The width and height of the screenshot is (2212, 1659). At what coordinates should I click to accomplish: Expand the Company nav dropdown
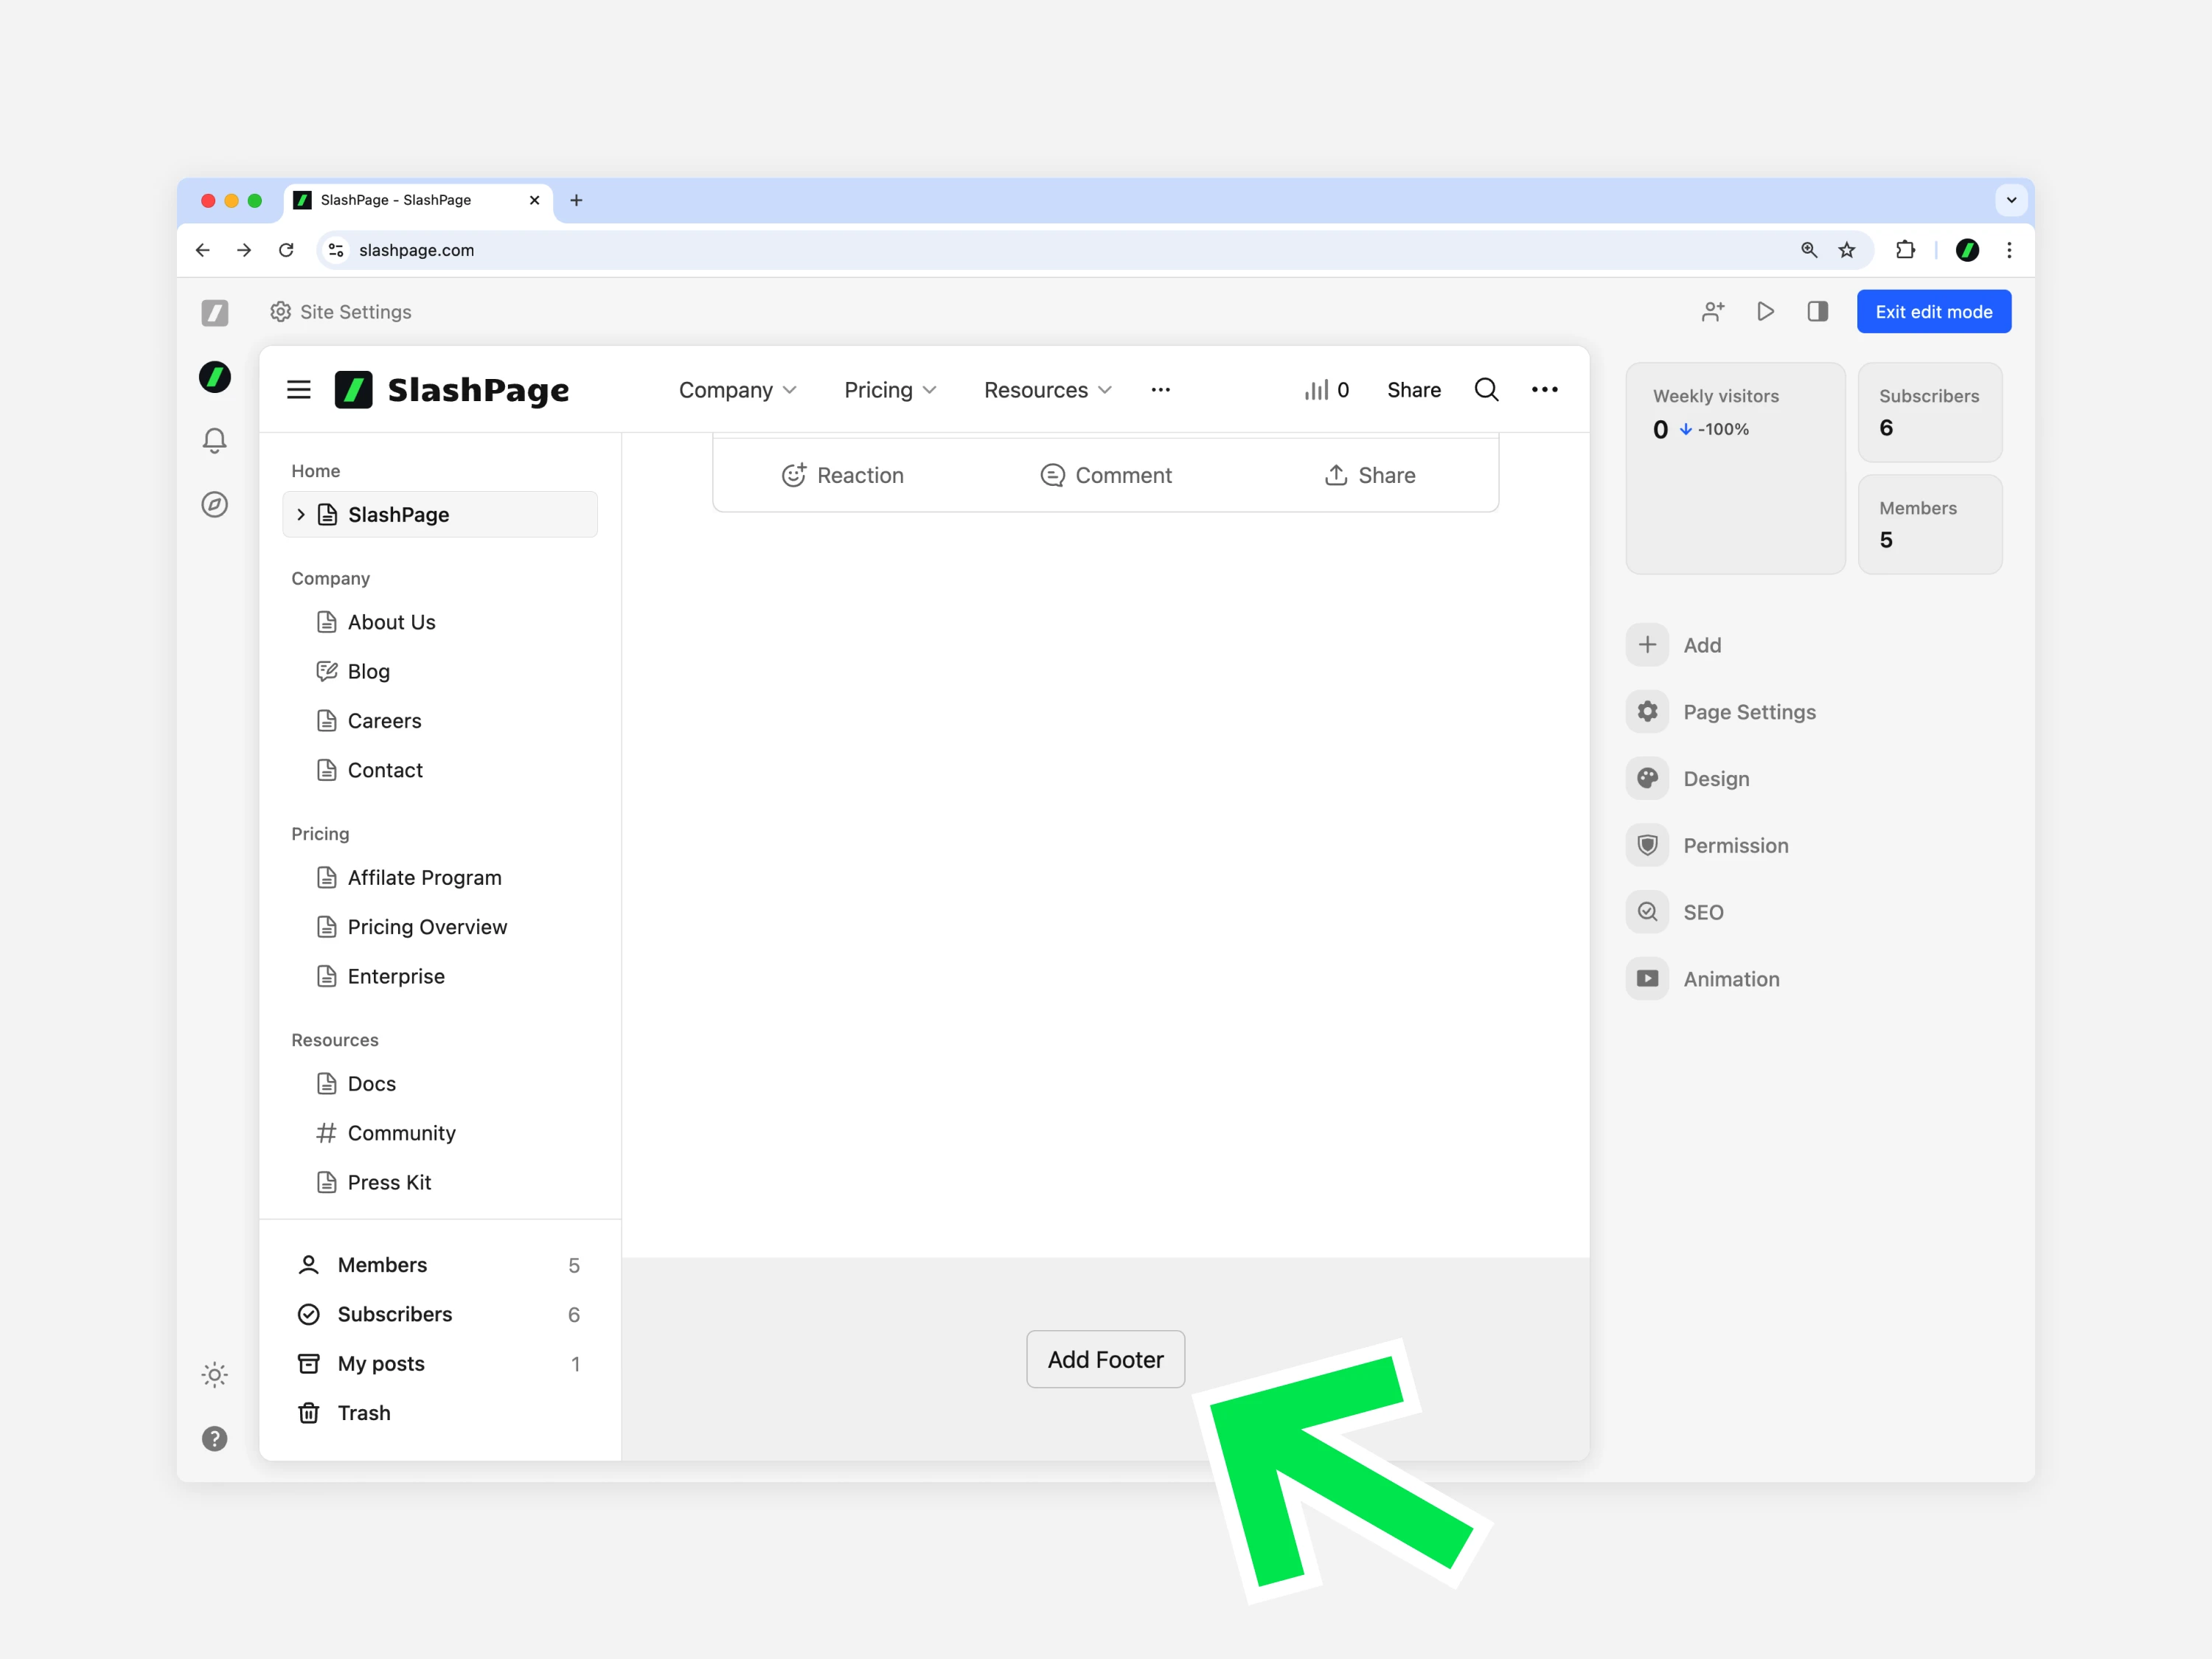pyautogui.click(x=738, y=390)
